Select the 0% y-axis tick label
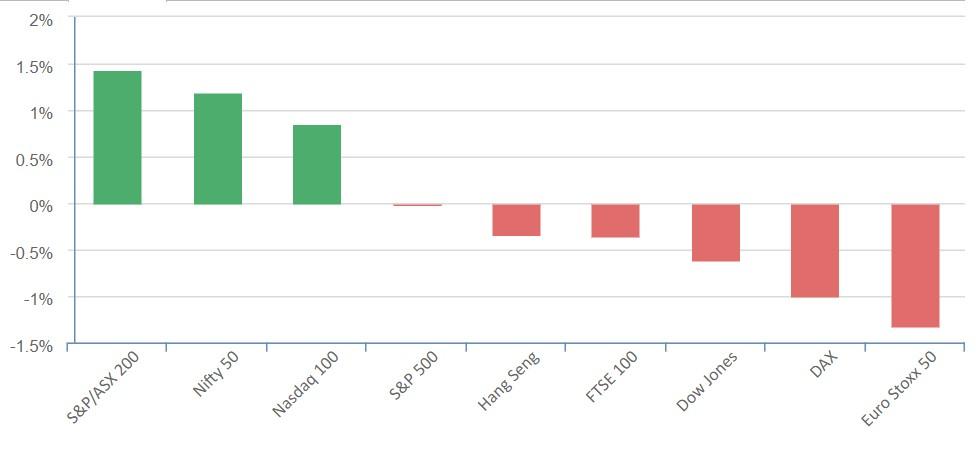The image size is (979, 465). coord(41,205)
